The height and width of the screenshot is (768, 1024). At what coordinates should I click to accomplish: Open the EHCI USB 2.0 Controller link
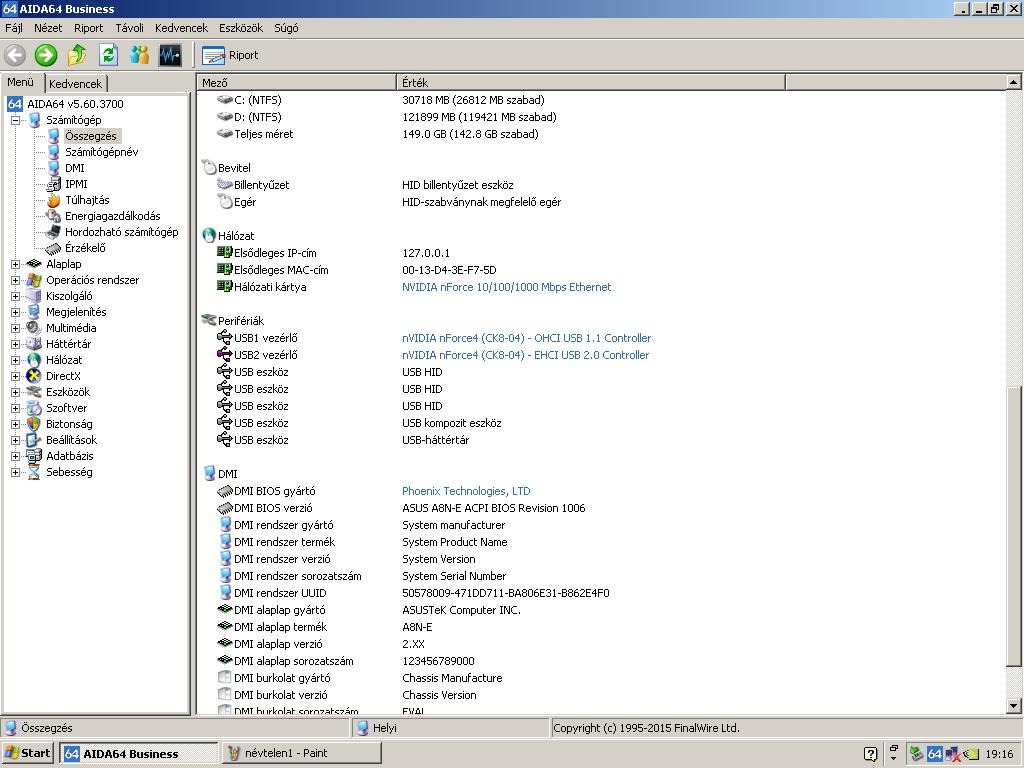(526, 355)
